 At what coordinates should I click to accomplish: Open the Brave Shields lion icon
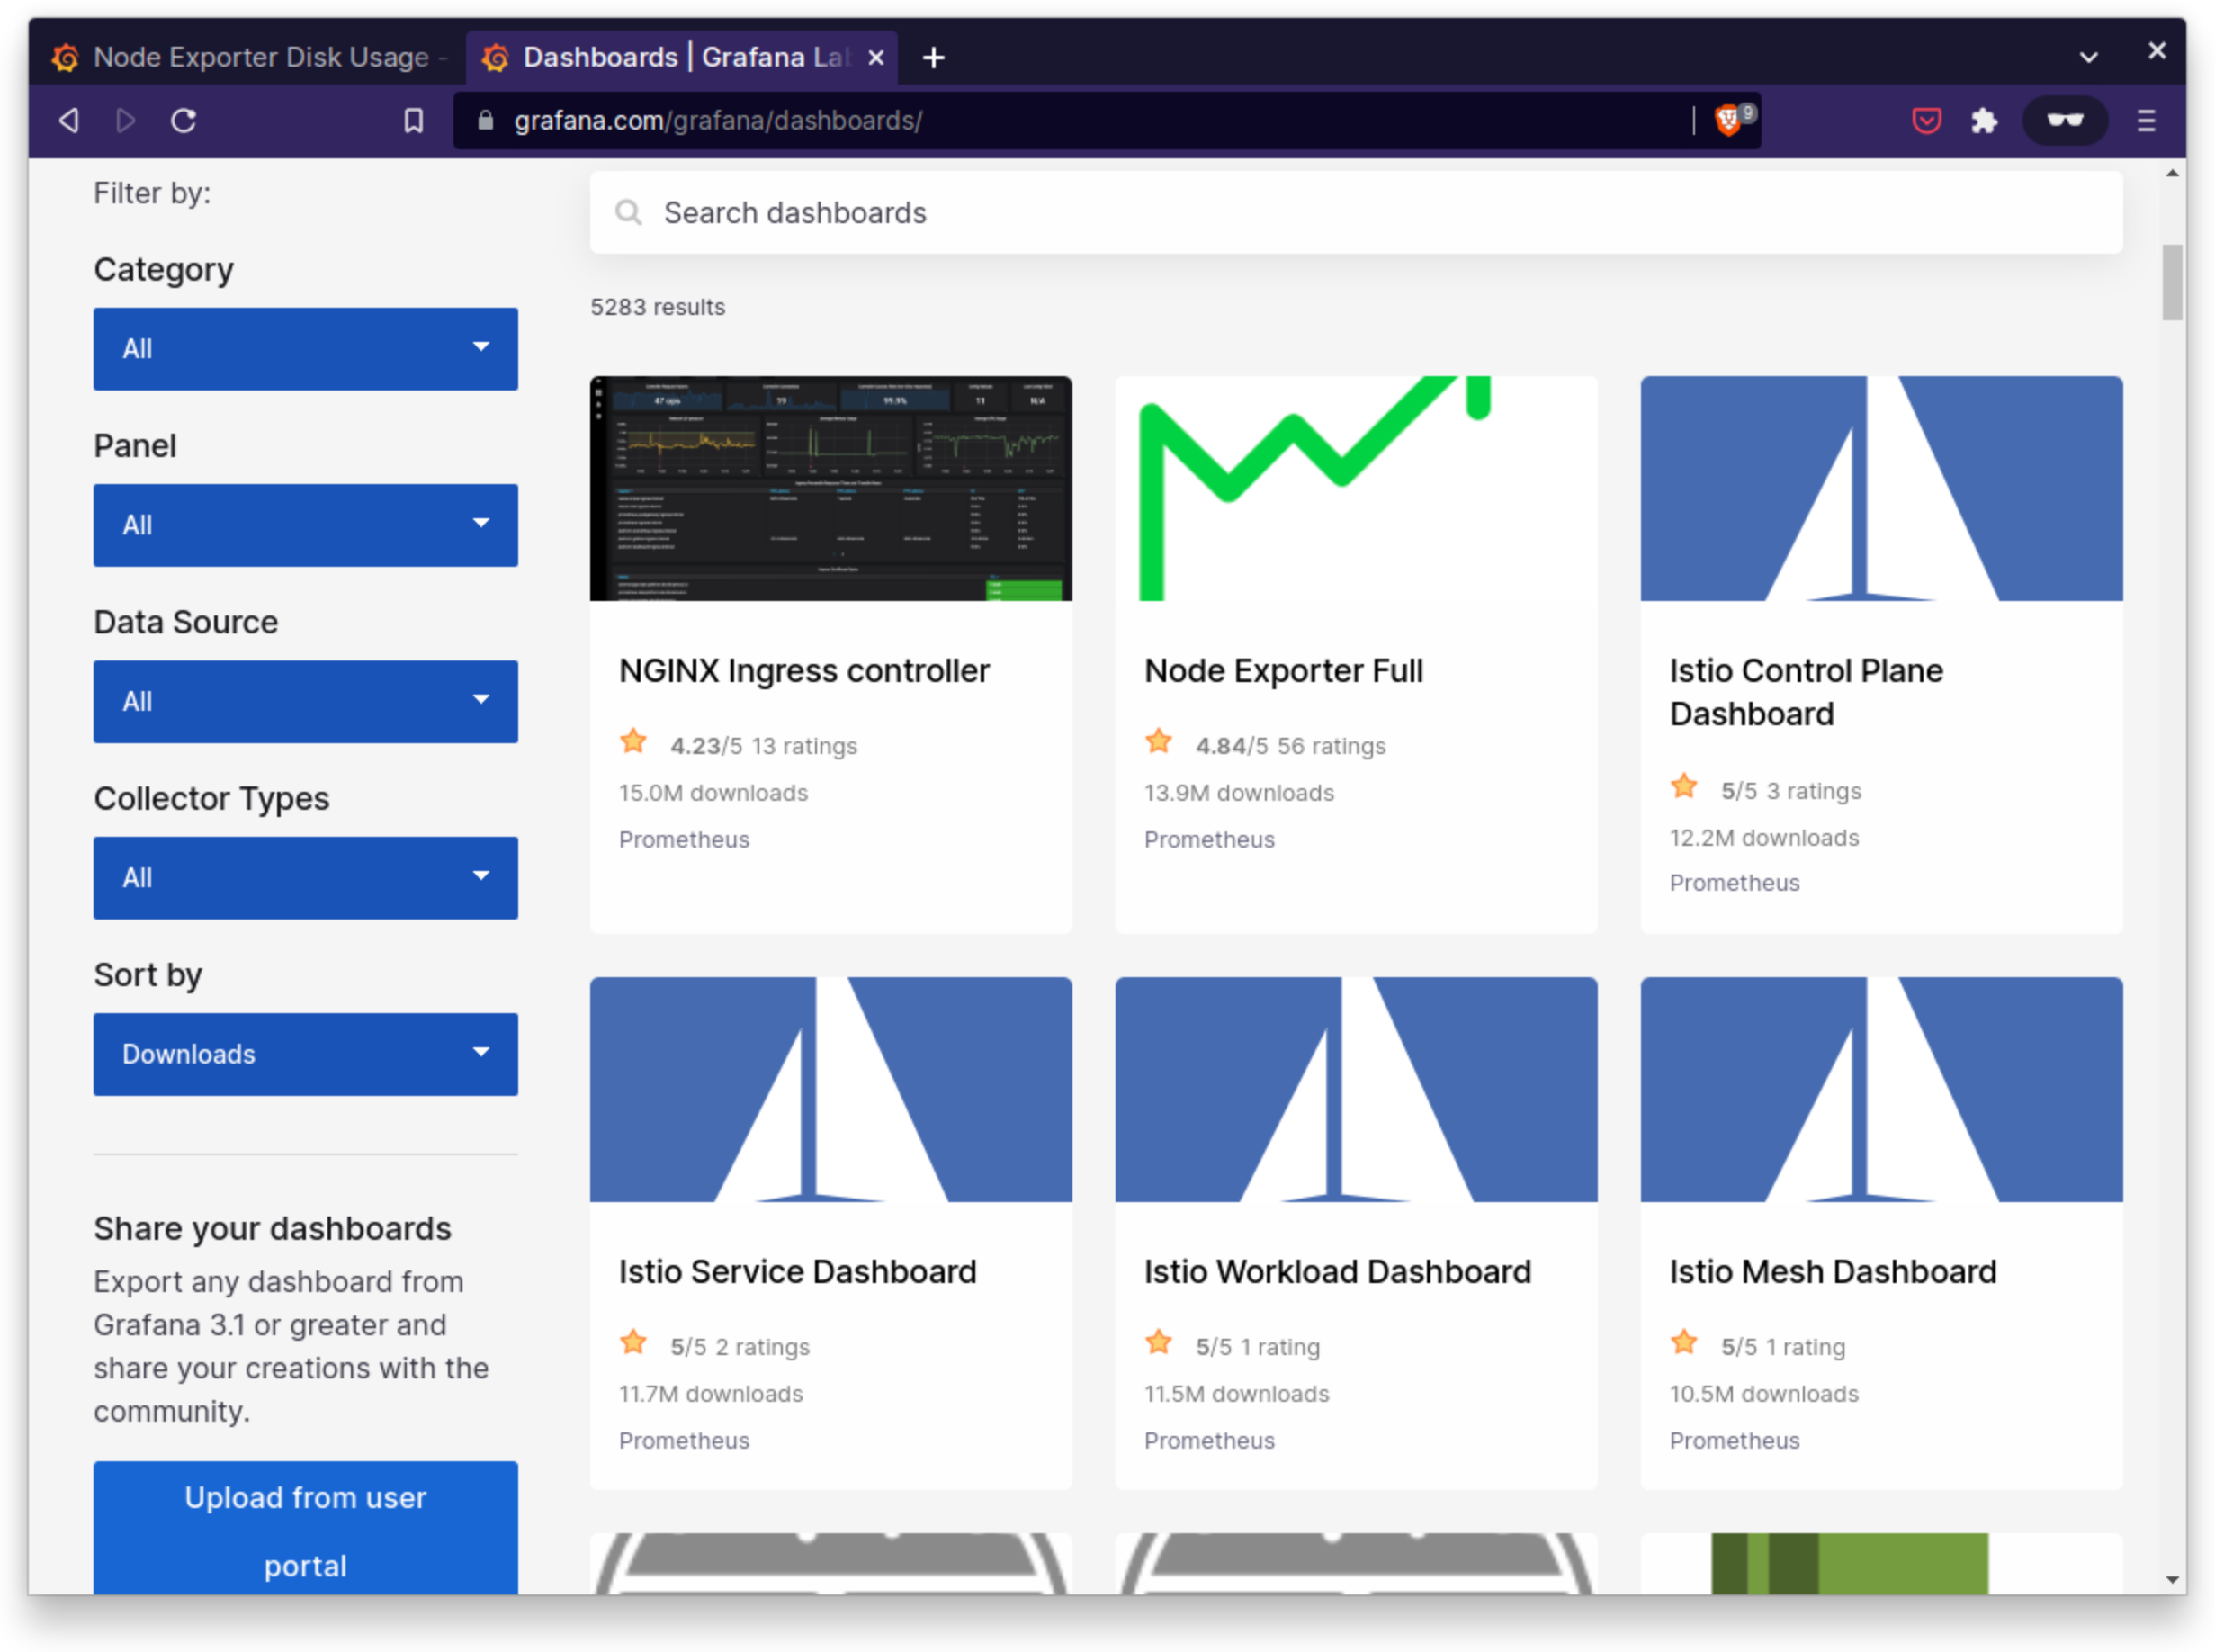(x=1727, y=121)
